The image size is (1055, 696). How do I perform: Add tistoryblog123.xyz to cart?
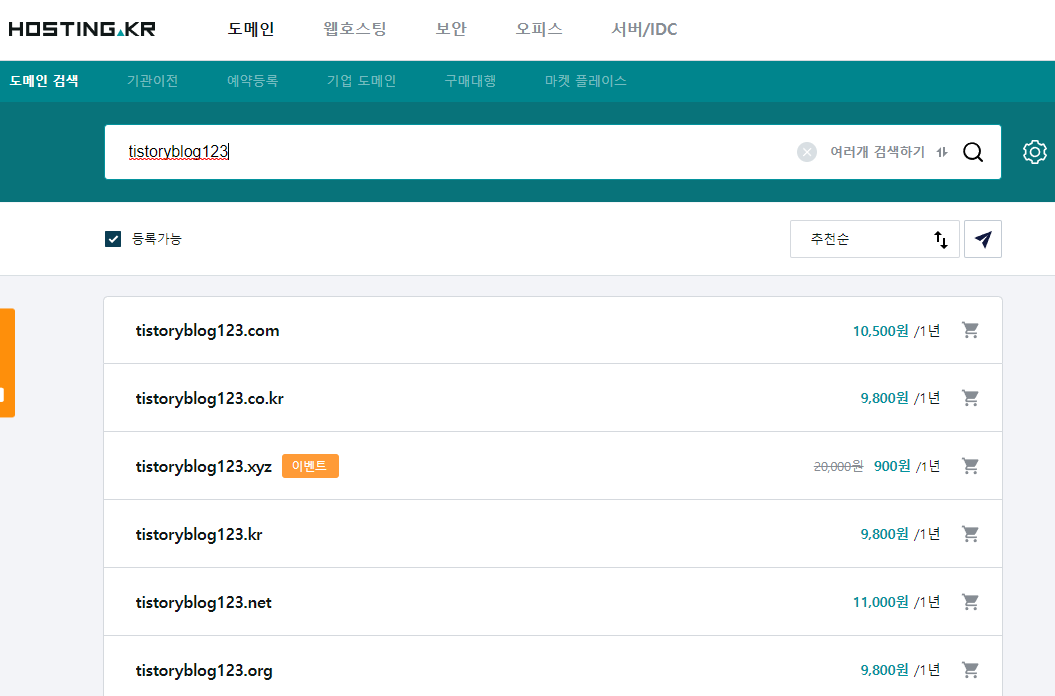point(970,466)
